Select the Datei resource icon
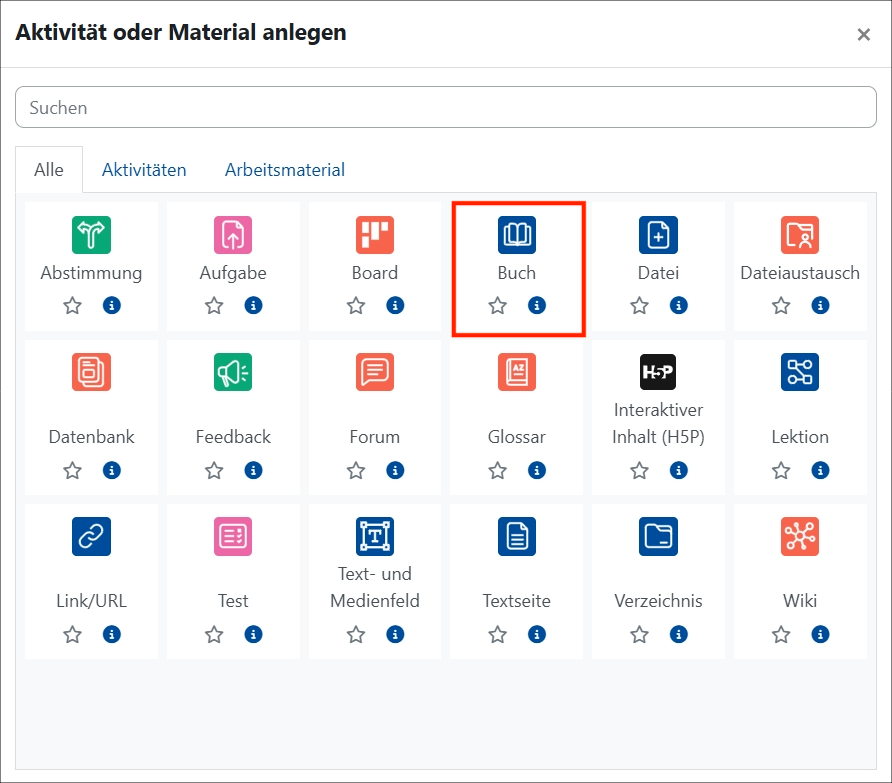 point(658,235)
